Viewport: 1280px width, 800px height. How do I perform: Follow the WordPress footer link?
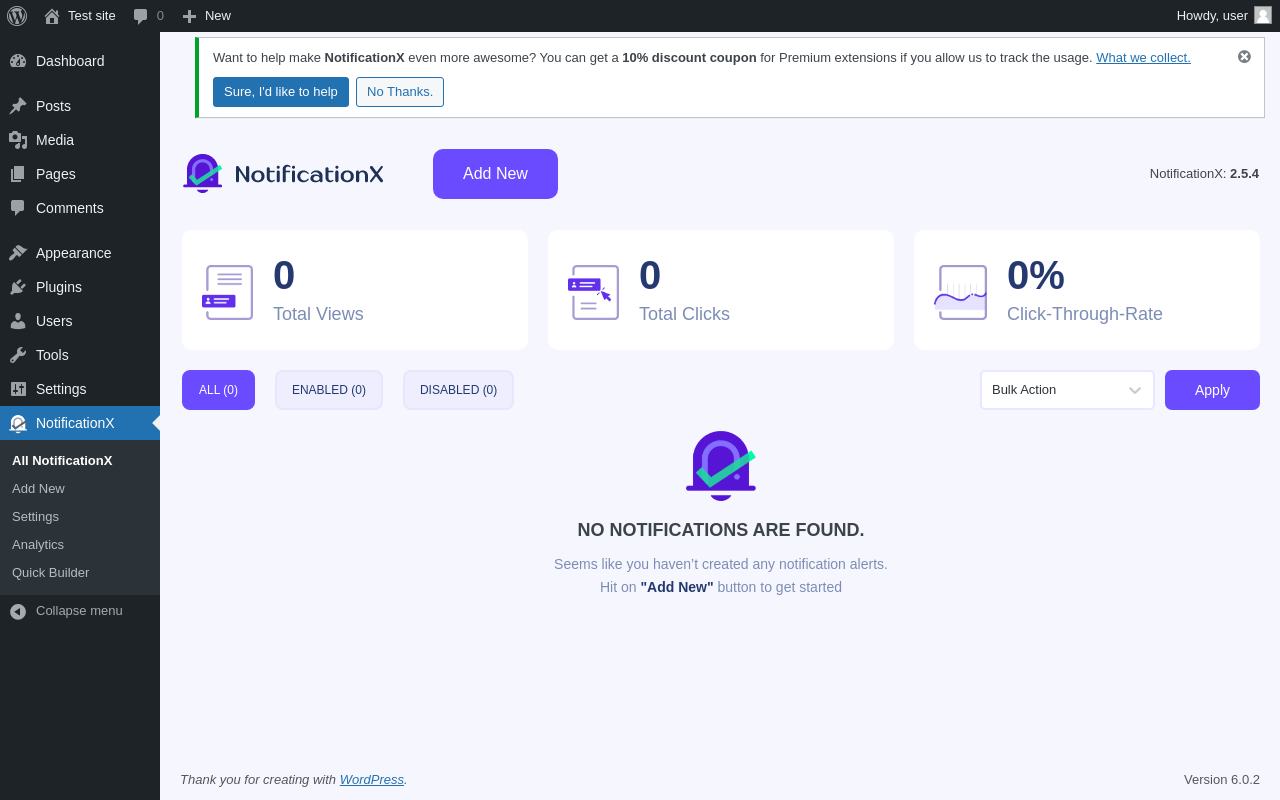click(x=372, y=779)
